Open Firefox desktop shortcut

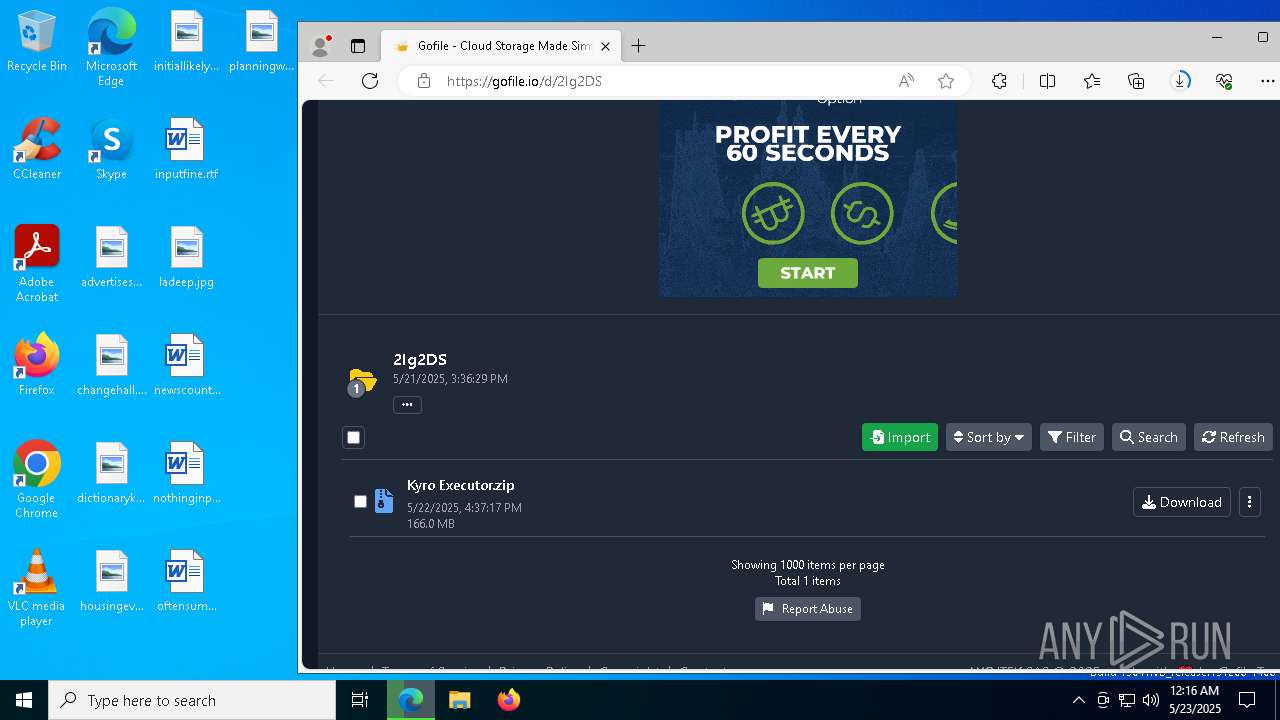(37, 365)
